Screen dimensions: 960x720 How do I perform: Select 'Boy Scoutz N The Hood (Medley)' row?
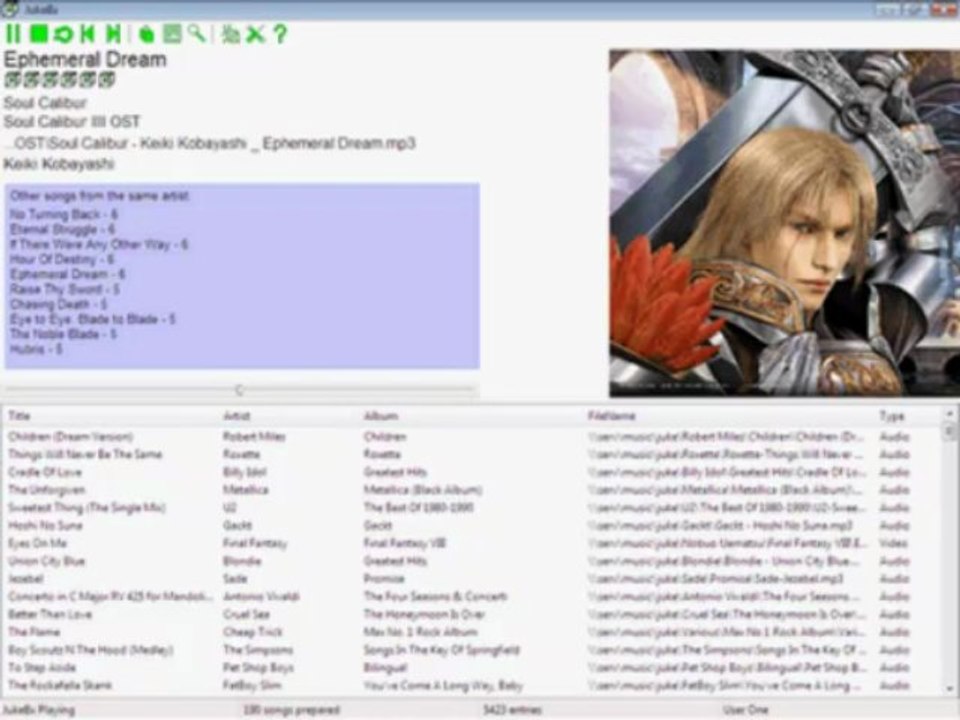[x=471, y=650]
